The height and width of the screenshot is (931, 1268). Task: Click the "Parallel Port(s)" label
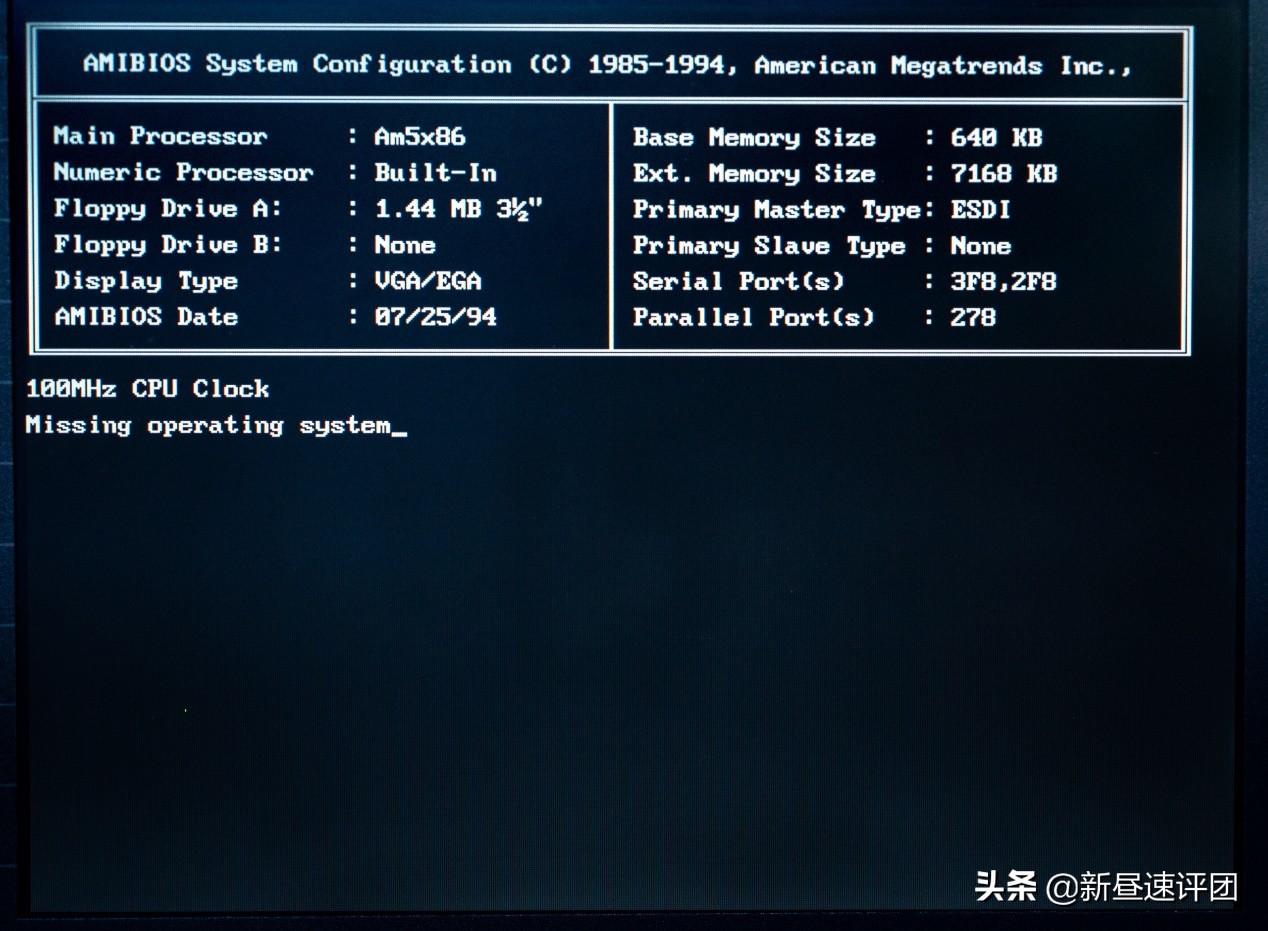tap(753, 318)
